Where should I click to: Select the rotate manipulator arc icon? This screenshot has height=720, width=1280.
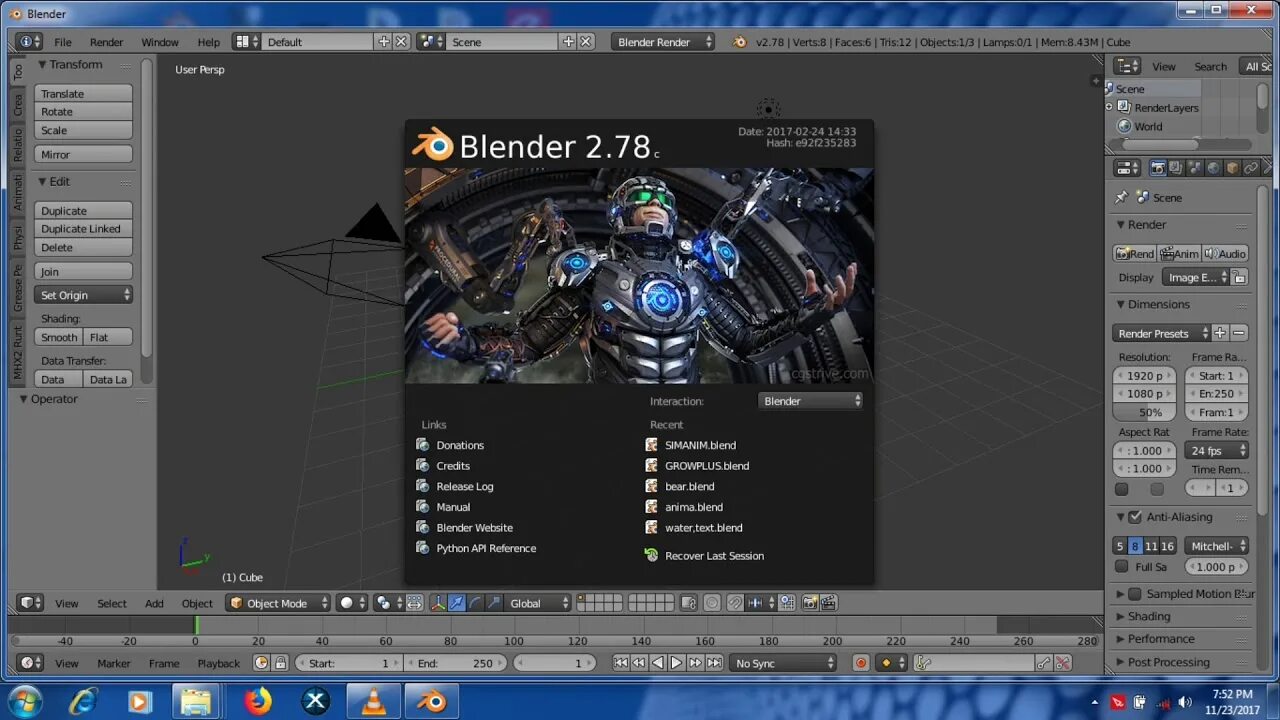point(475,603)
